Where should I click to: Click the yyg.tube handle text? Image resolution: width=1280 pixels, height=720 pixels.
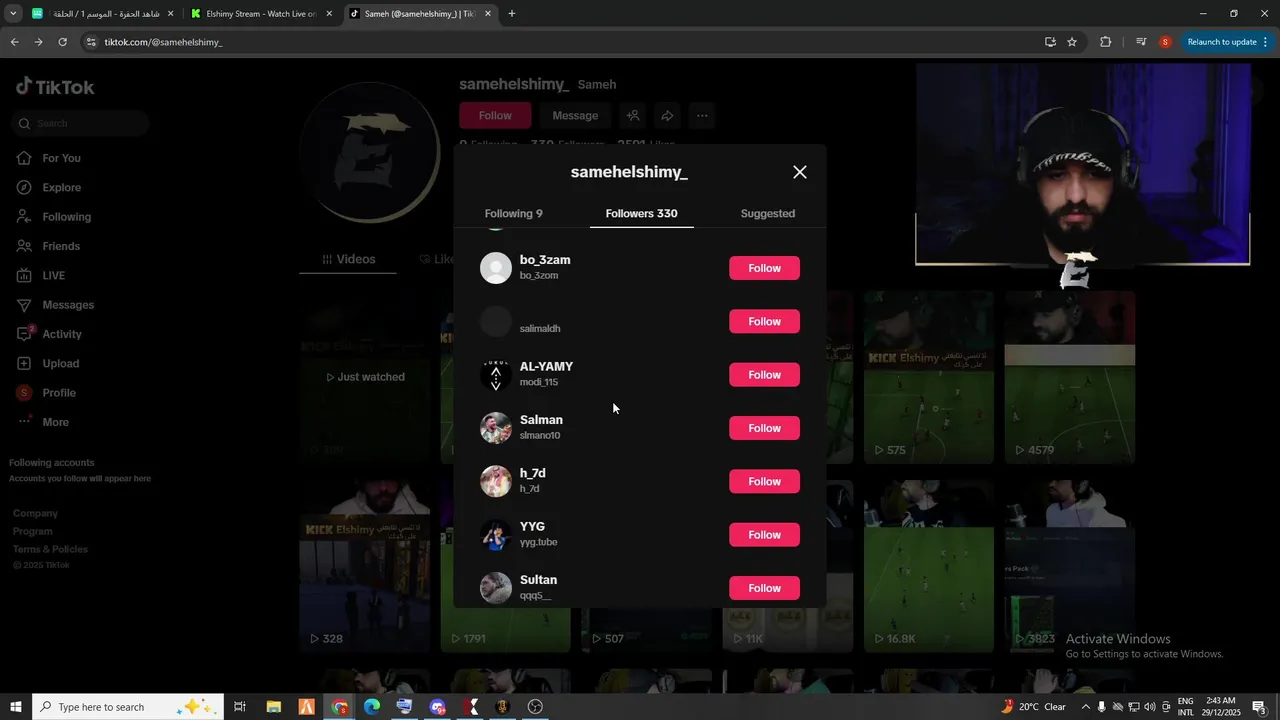coord(539,542)
